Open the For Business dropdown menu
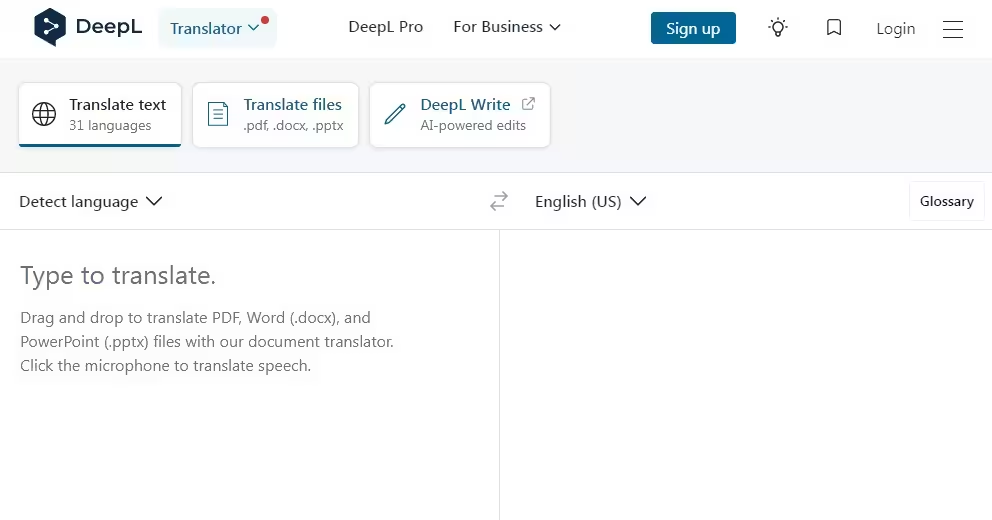Image resolution: width=992 pixels, height=520 pixels. click(x=507, y=27)
